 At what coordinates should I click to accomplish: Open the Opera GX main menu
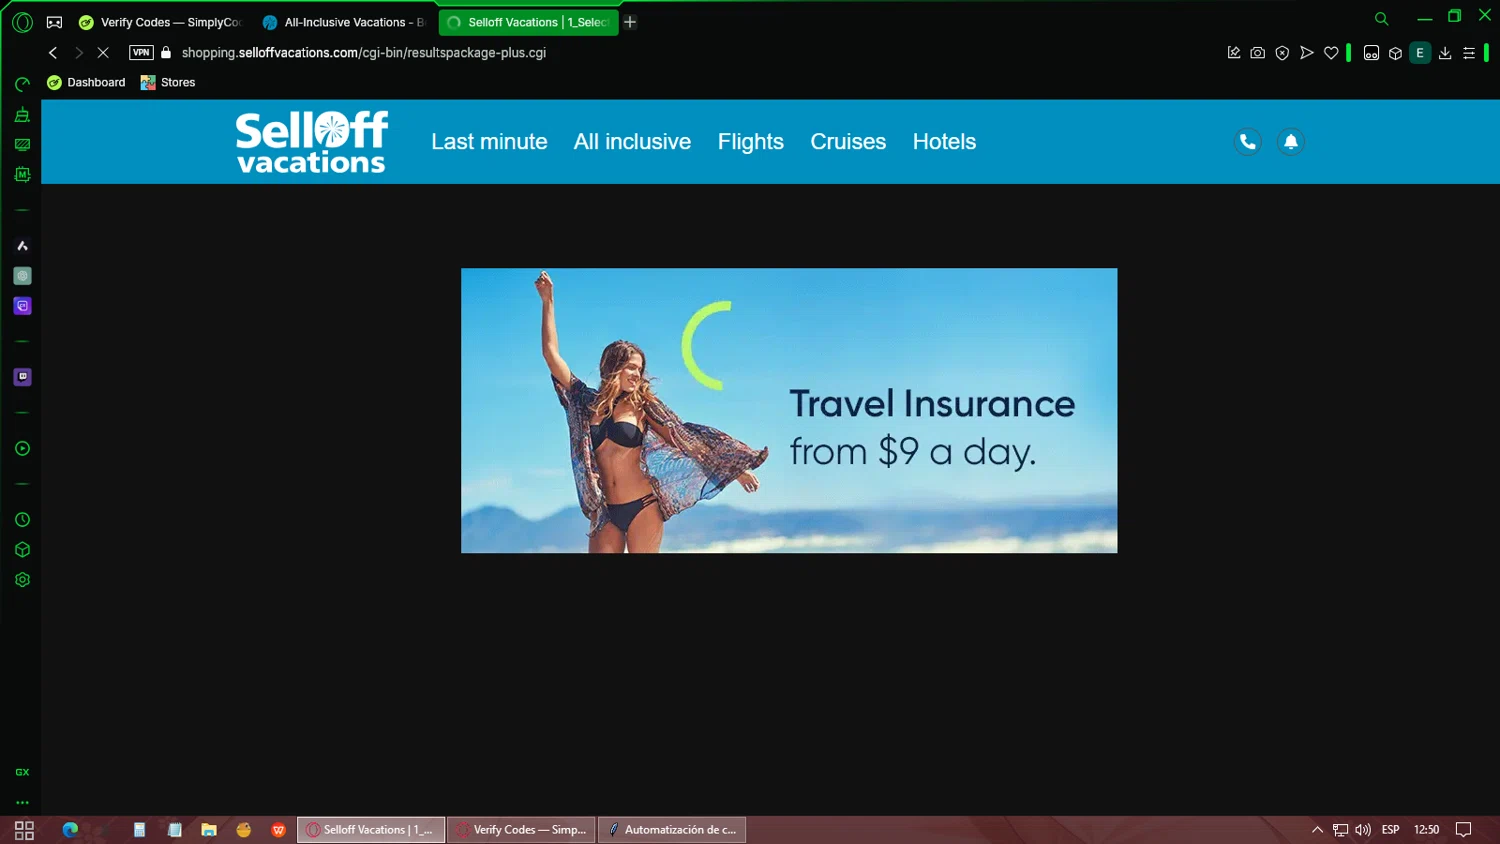22,22
